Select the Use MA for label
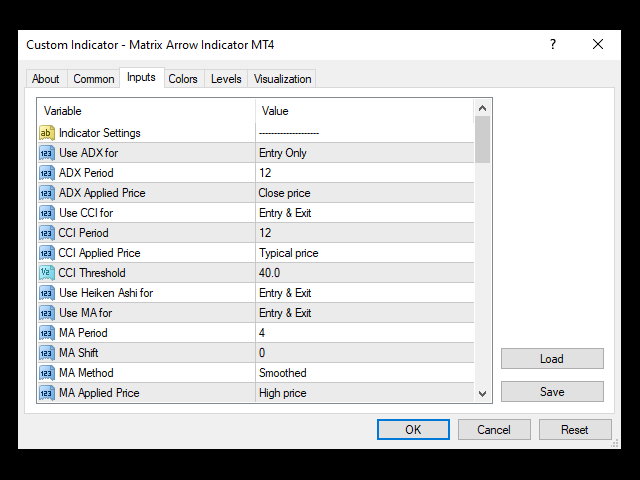The image size is (640, 480). [x=85, y=313]
